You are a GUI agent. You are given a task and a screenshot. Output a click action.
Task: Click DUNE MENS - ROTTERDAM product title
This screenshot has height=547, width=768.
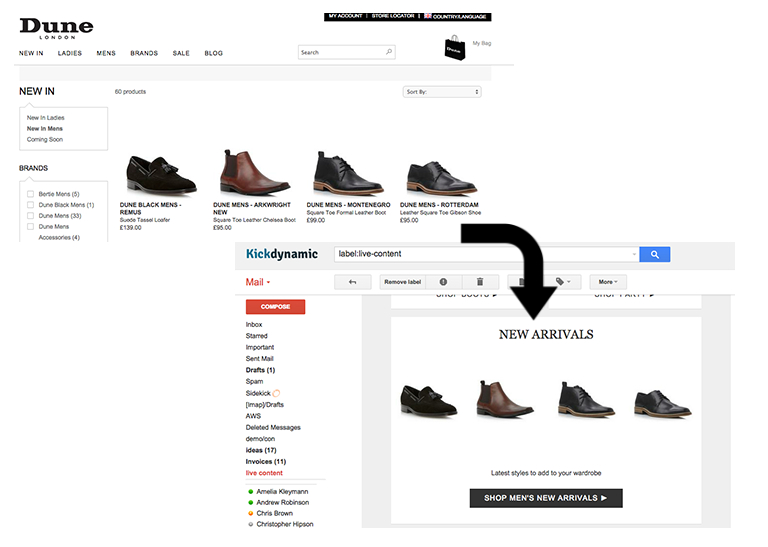click(439, 205)
